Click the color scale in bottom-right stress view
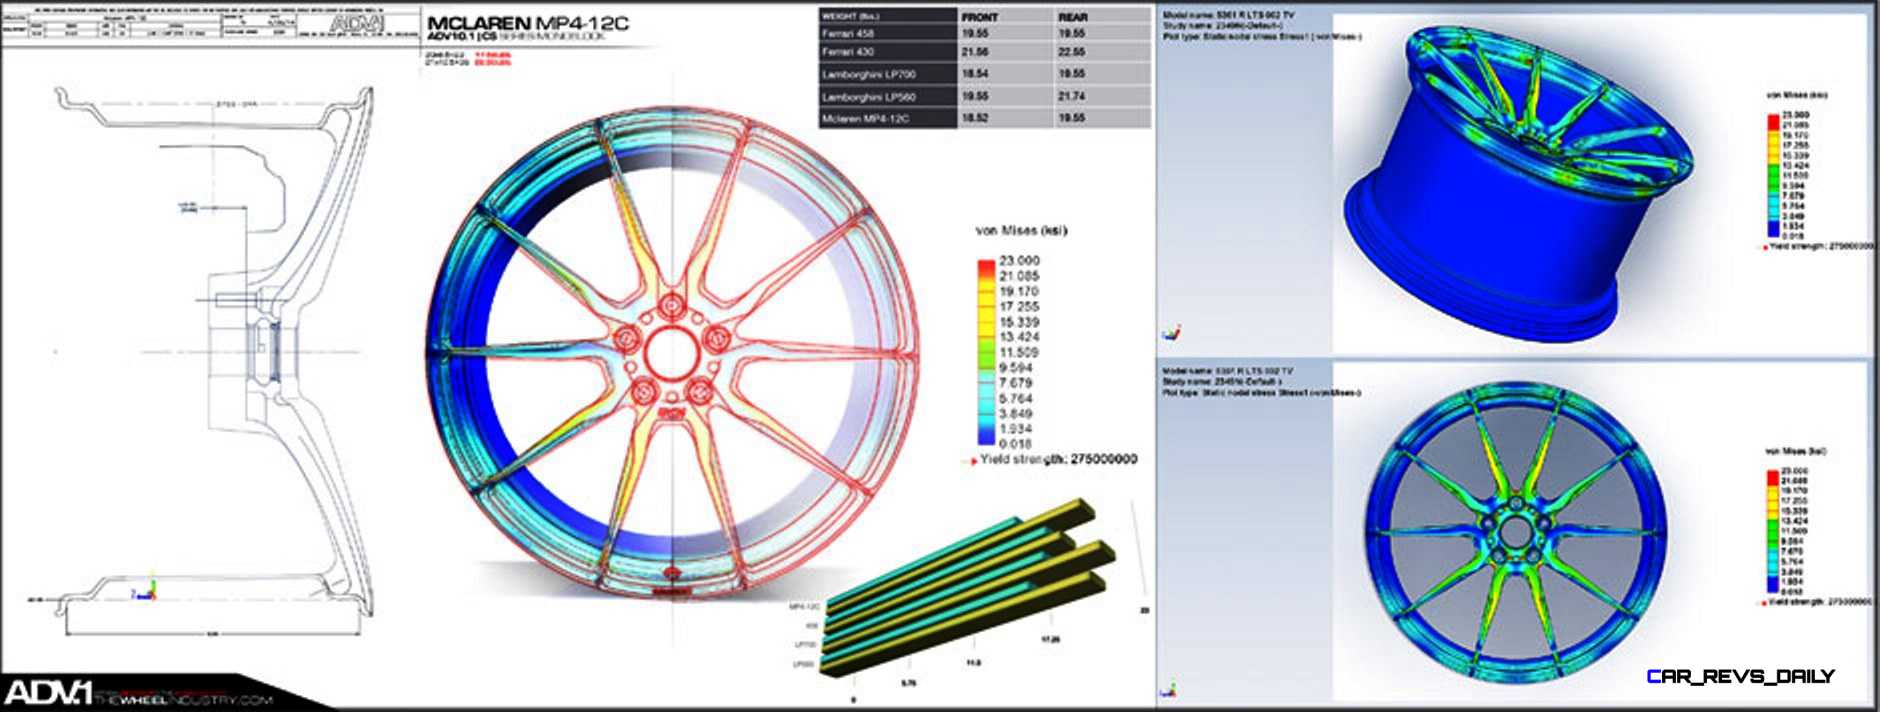Screen dimensions: 1880x712 click(x=1774, y=534)
